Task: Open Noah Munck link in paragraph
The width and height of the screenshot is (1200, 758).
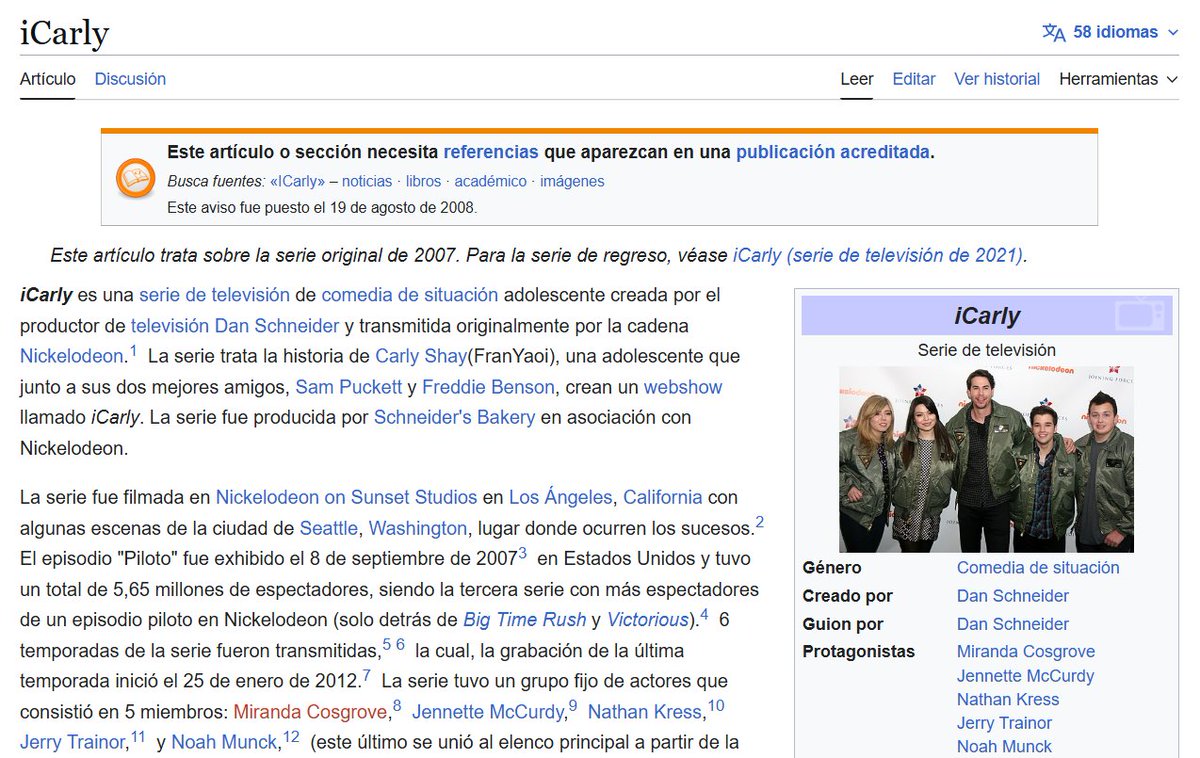Action: click(225, 742)
